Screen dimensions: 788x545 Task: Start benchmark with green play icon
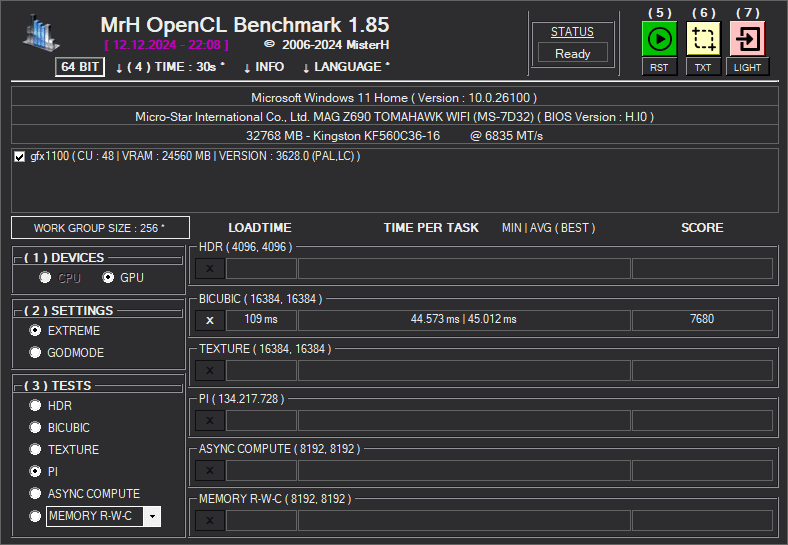659,39
